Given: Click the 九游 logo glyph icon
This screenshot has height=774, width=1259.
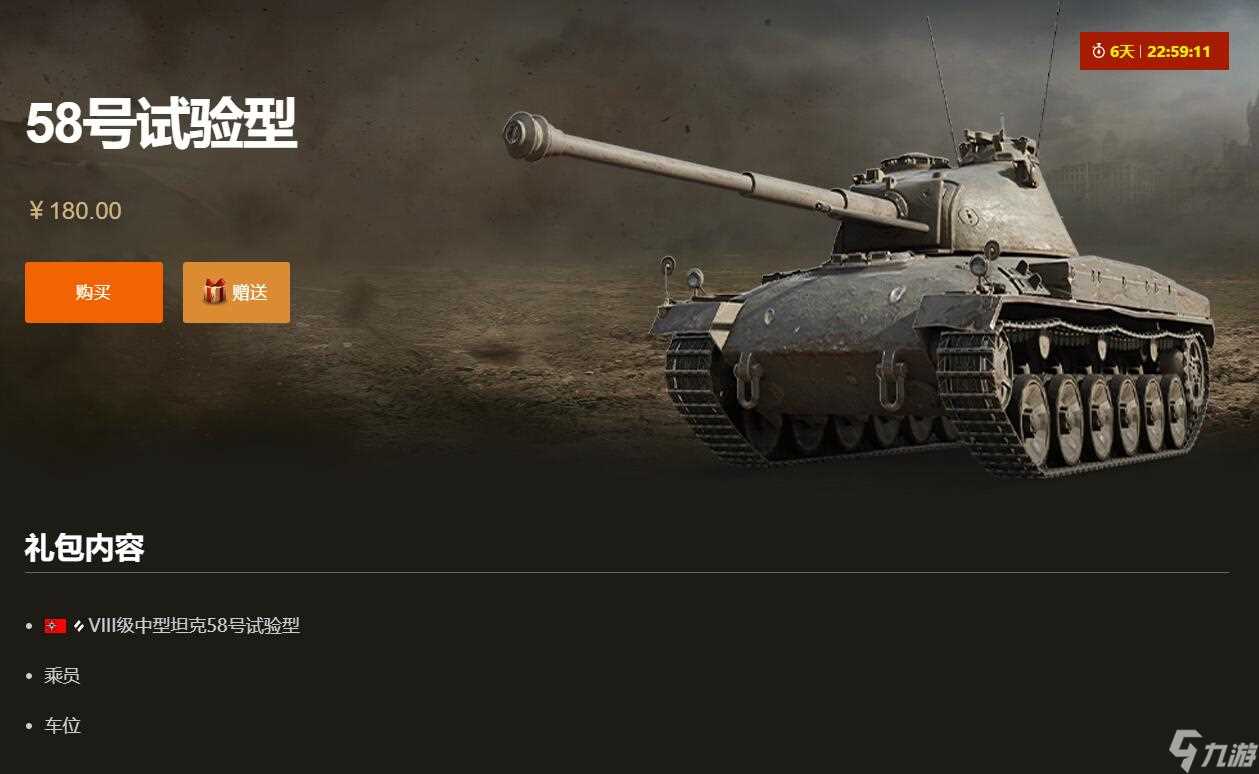Looking at the screenshot, I should click(x=1186, y=748).
